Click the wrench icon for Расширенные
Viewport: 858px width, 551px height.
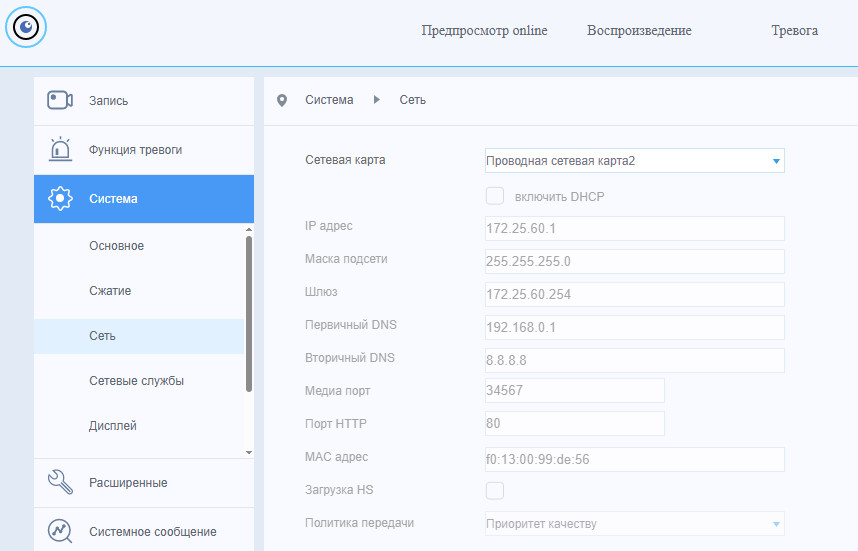tap(60, 482)
